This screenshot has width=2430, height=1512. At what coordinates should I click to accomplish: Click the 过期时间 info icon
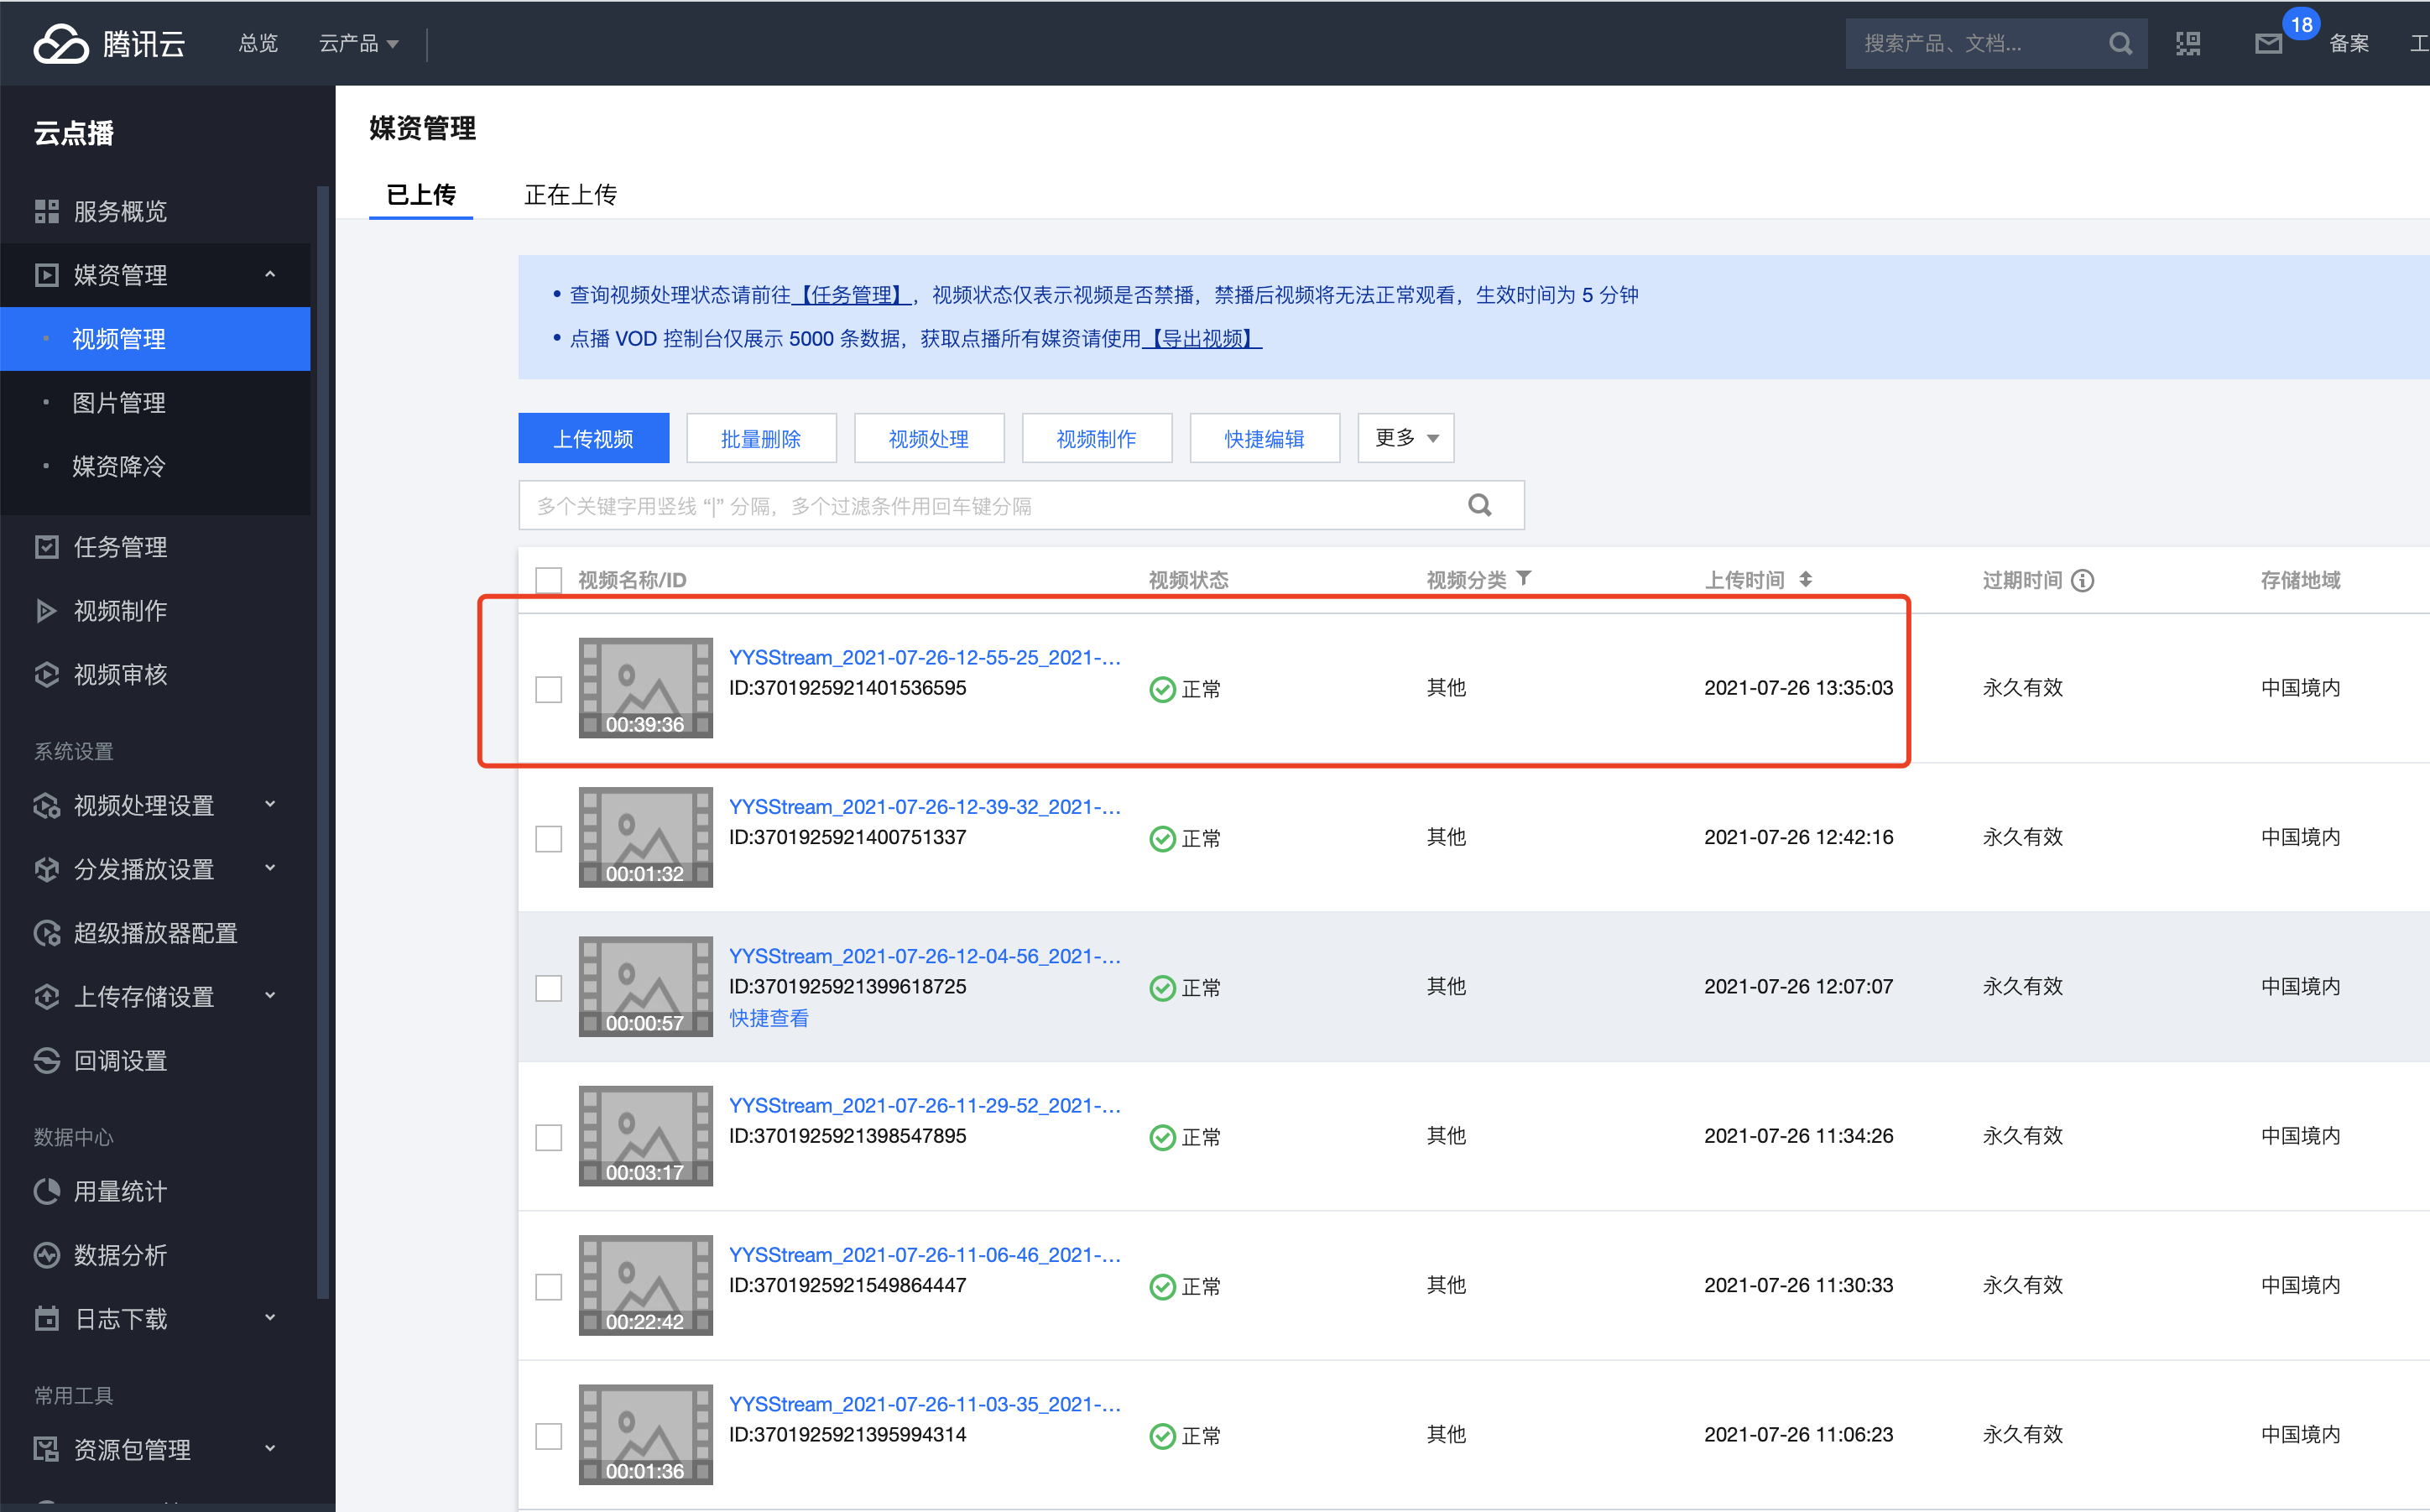(2082, 580)
